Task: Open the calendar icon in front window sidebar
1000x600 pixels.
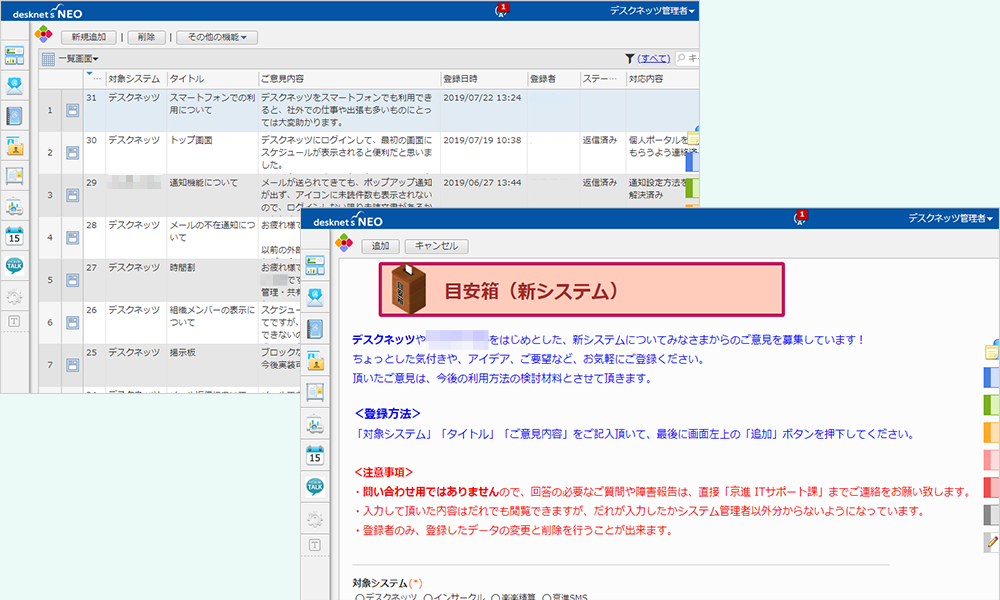Action: point(316,454)
